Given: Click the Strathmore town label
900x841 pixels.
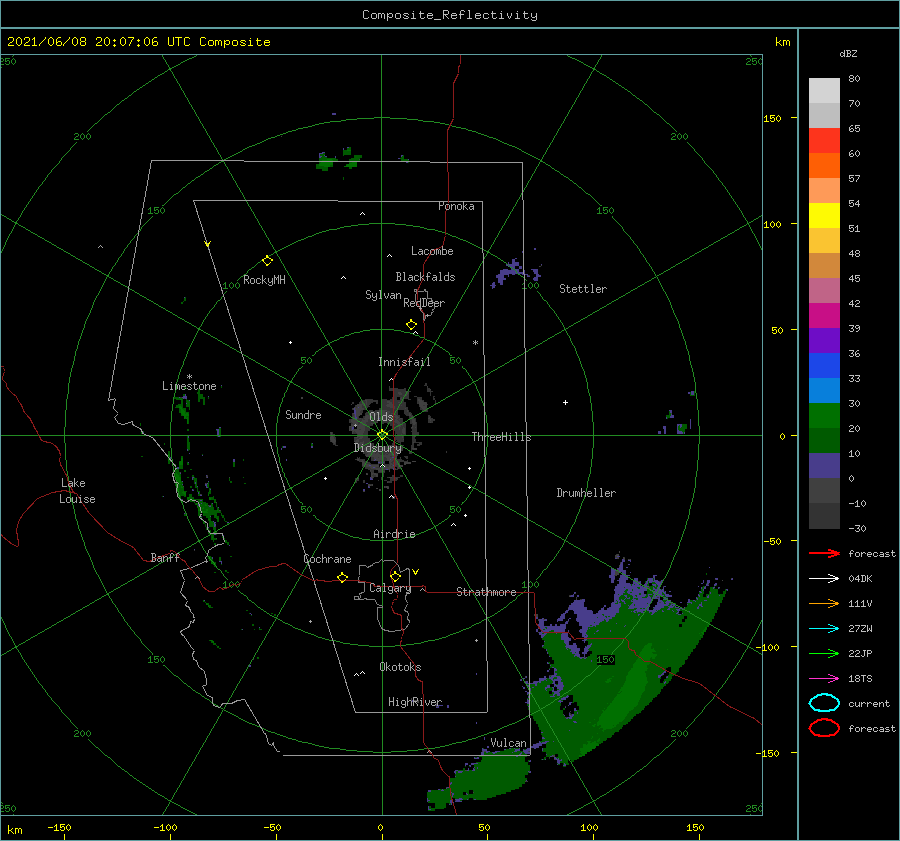Looking at the screenshot, I should pos(486,592).
